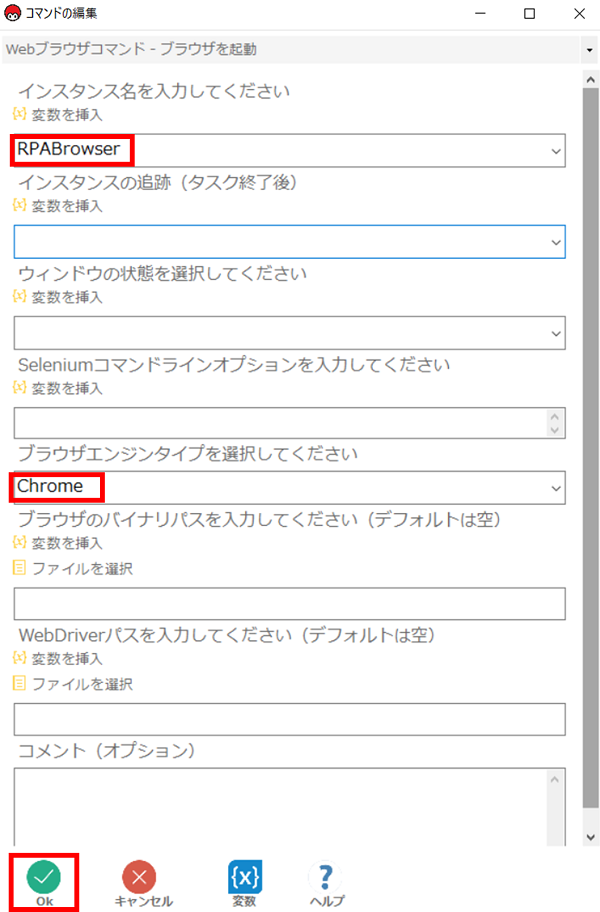Insert variable under インスタンス名 label
The width and height of the screenshot is (600, 912).
click(x=58, y=115)
